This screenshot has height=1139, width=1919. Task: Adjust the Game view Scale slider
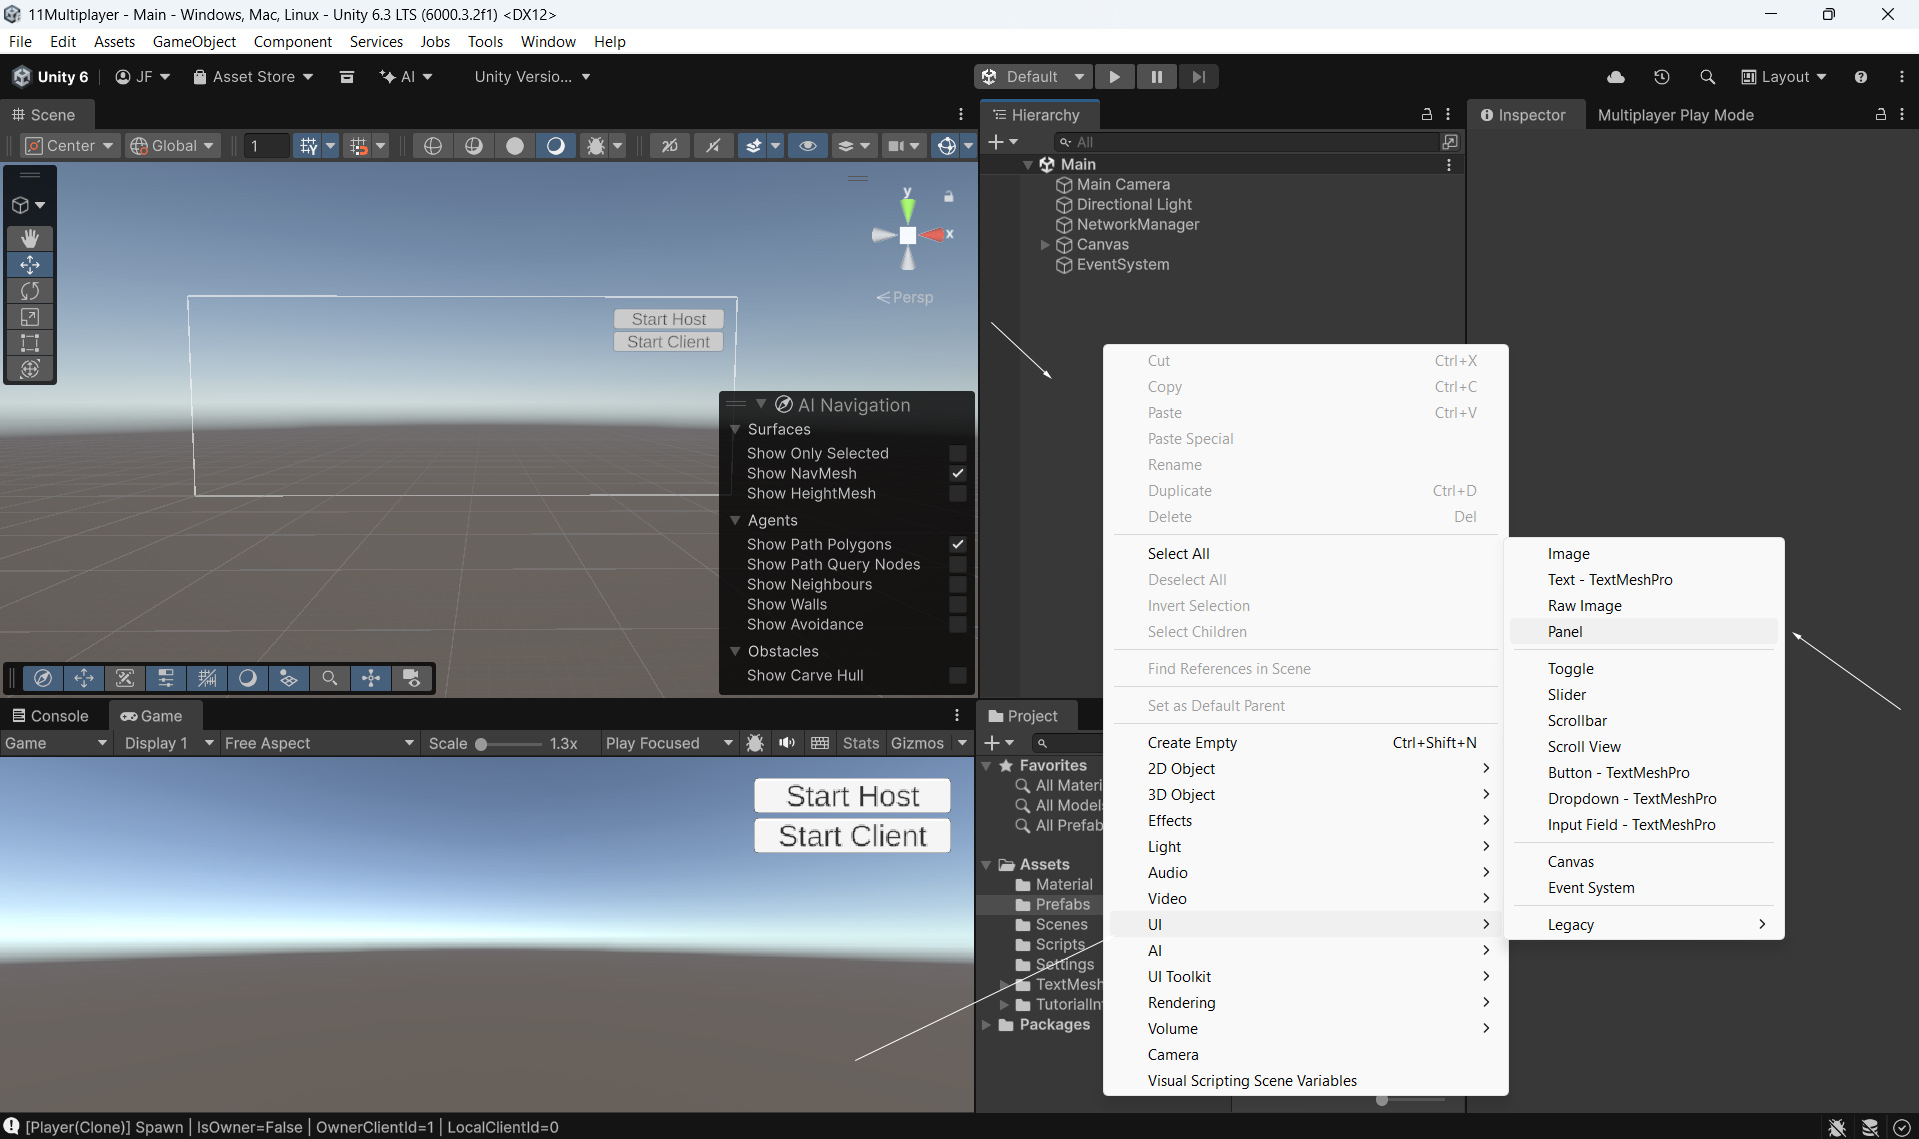482,744
